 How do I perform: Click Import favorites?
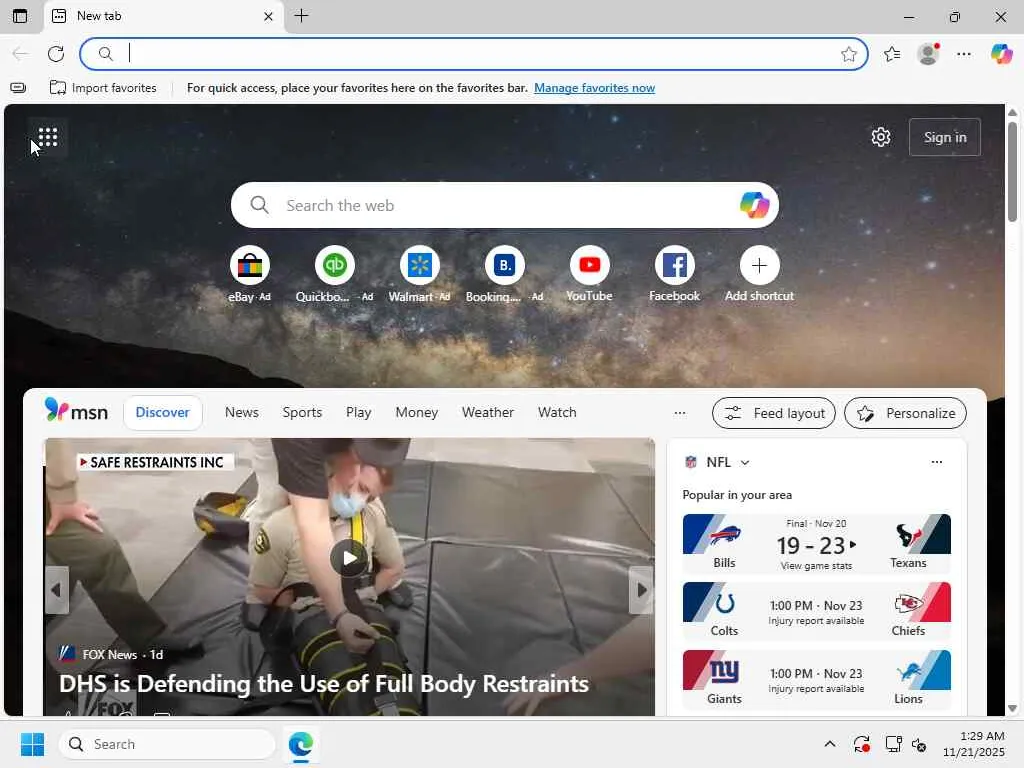(x=103, y=88)
